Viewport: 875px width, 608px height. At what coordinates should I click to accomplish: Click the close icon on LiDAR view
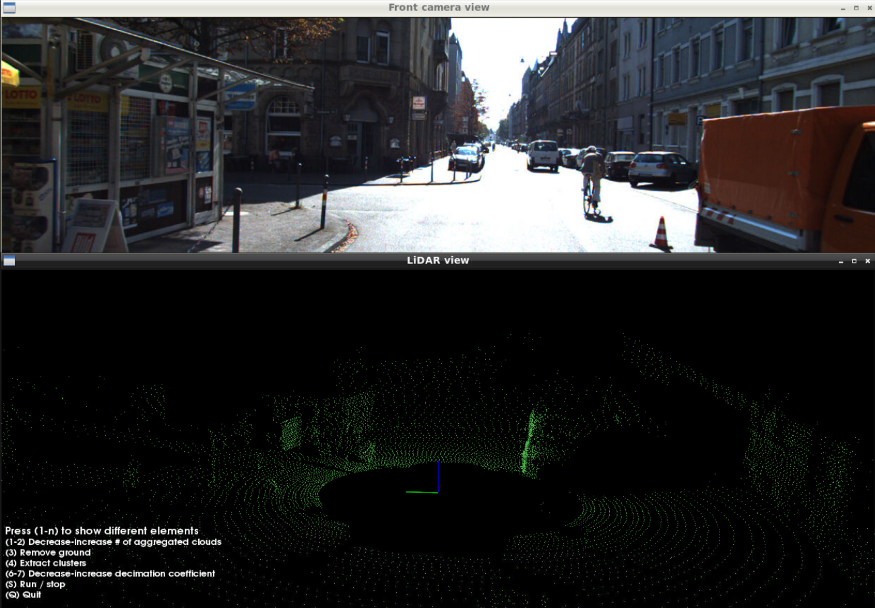pyautogui.click(x=867, y=261)
